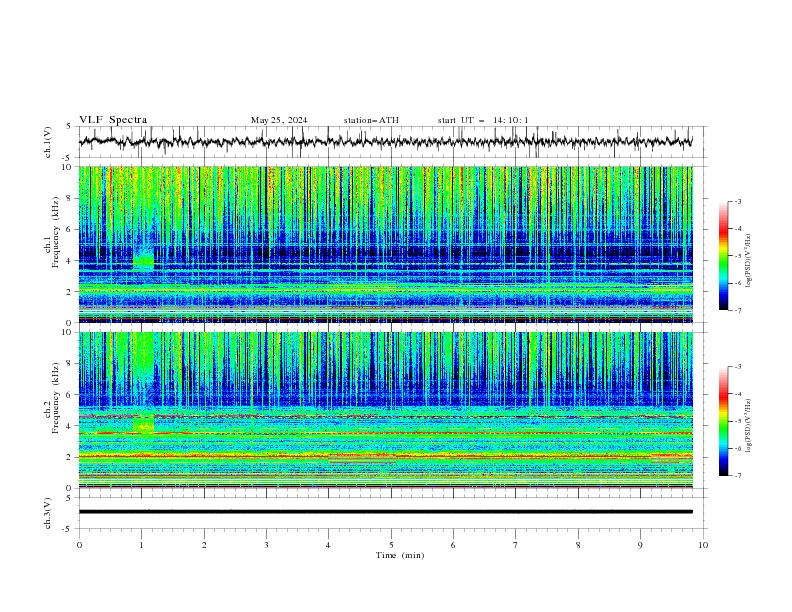Click the ch.2 "Frequency (kHz)" axis label

pyautogui.click(x=56, y=397)
